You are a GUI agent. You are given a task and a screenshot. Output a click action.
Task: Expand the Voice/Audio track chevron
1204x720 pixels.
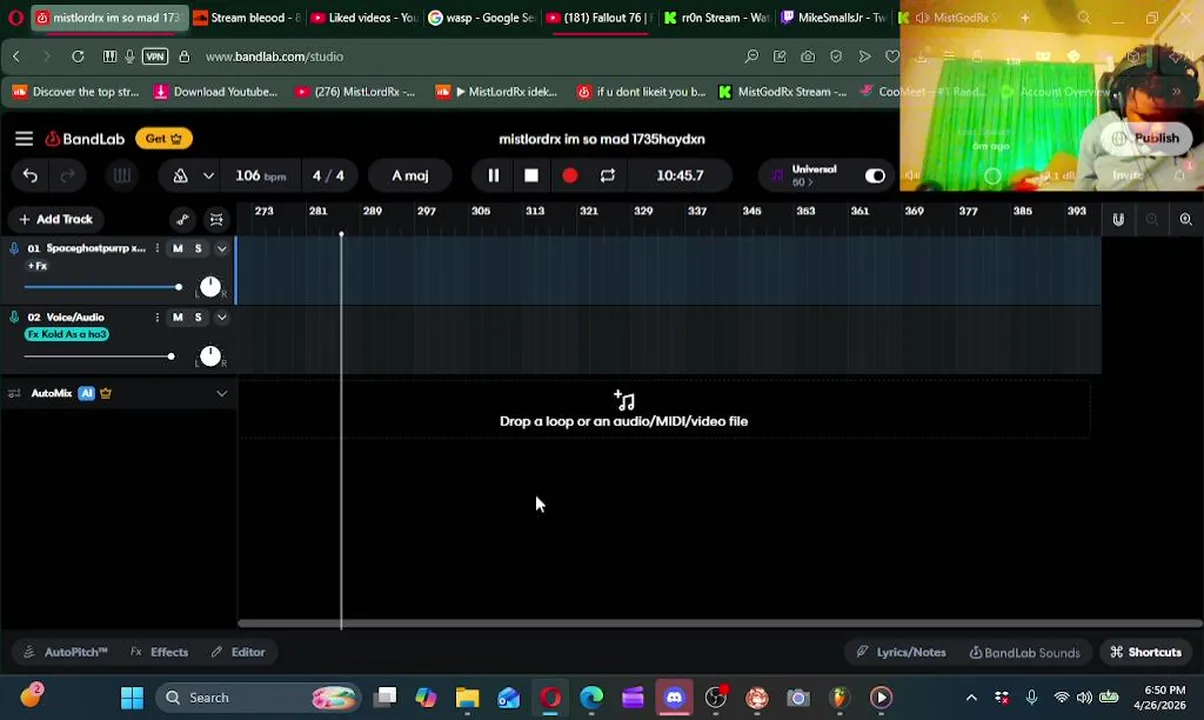[221, 317]
